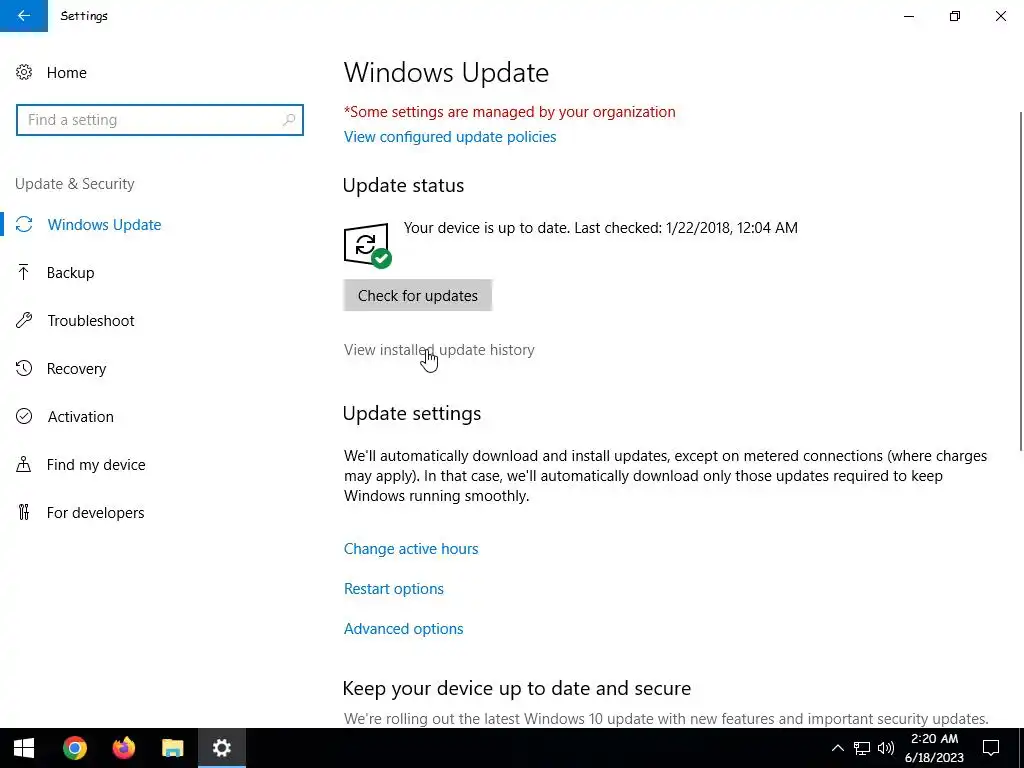Click the Recovery clock-history icon

(24, 368)
